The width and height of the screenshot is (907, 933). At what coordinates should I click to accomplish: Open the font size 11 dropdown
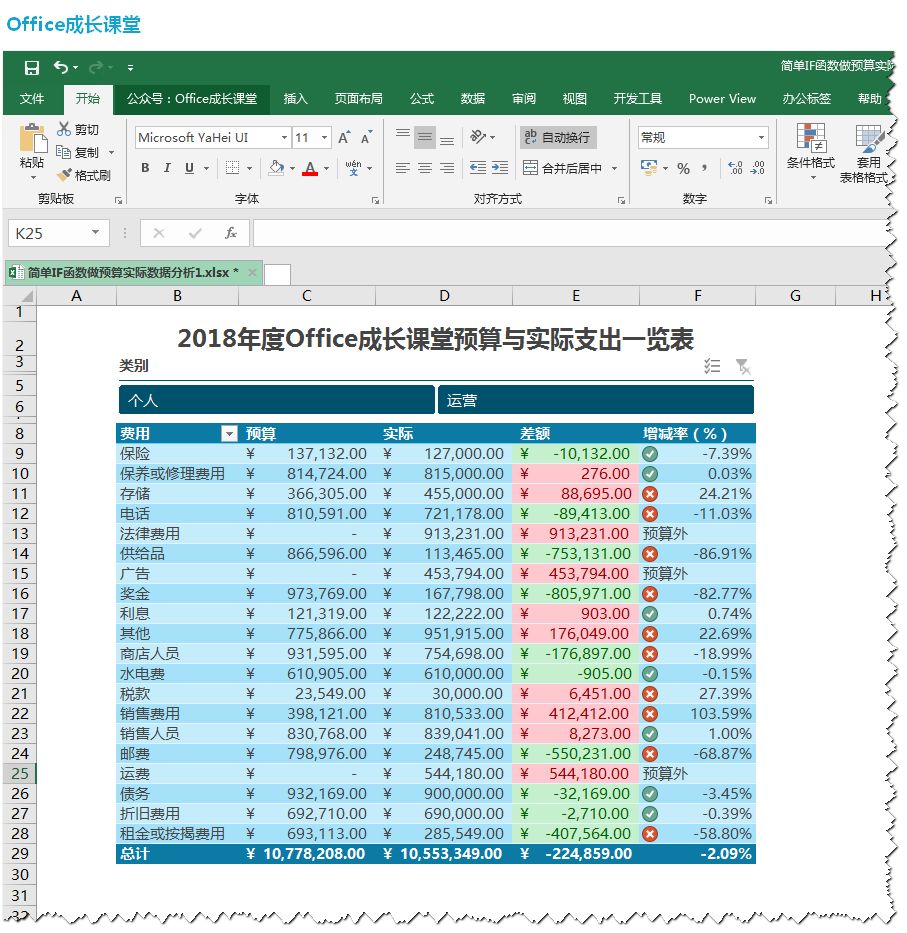[x=324, y=137]
